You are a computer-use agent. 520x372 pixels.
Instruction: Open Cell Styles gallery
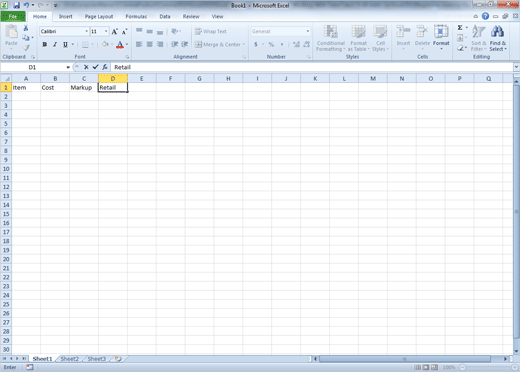click(380, 38)
